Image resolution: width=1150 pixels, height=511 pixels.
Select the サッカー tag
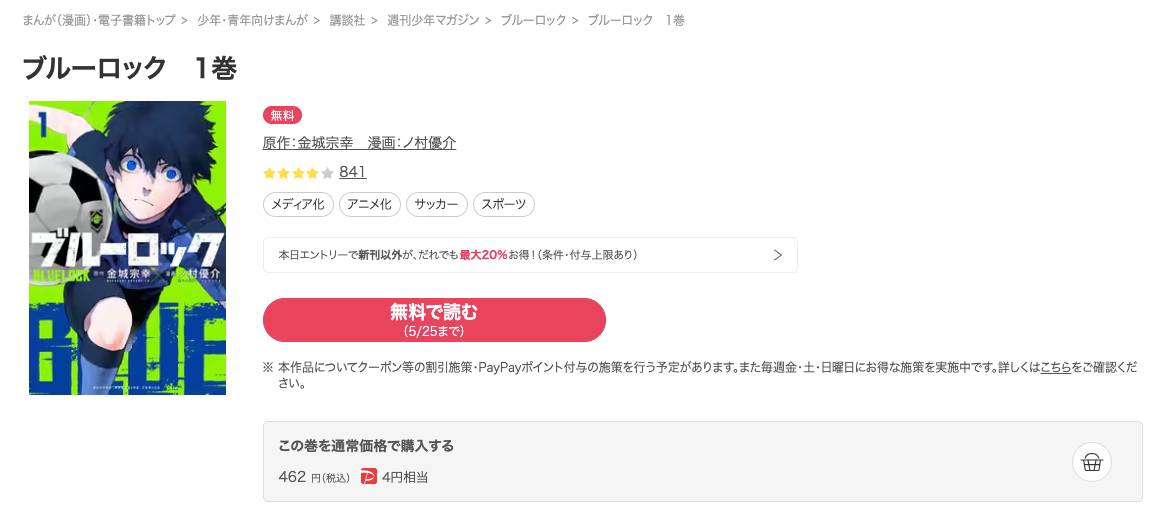[436, 205]
